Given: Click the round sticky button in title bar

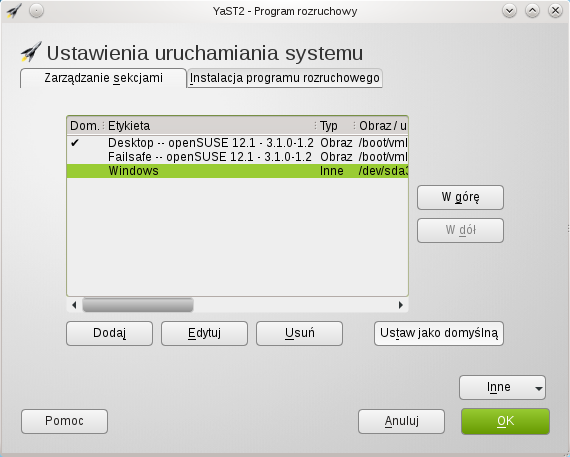Looking at the screenshot, I should pyautogui.click(x=36, y=11).
